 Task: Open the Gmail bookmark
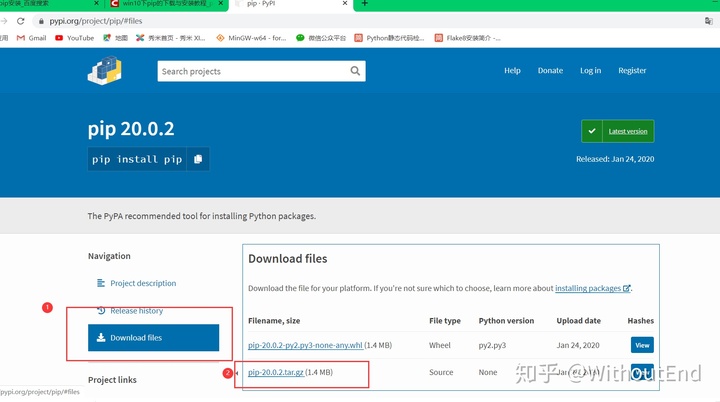click(32, 38)
